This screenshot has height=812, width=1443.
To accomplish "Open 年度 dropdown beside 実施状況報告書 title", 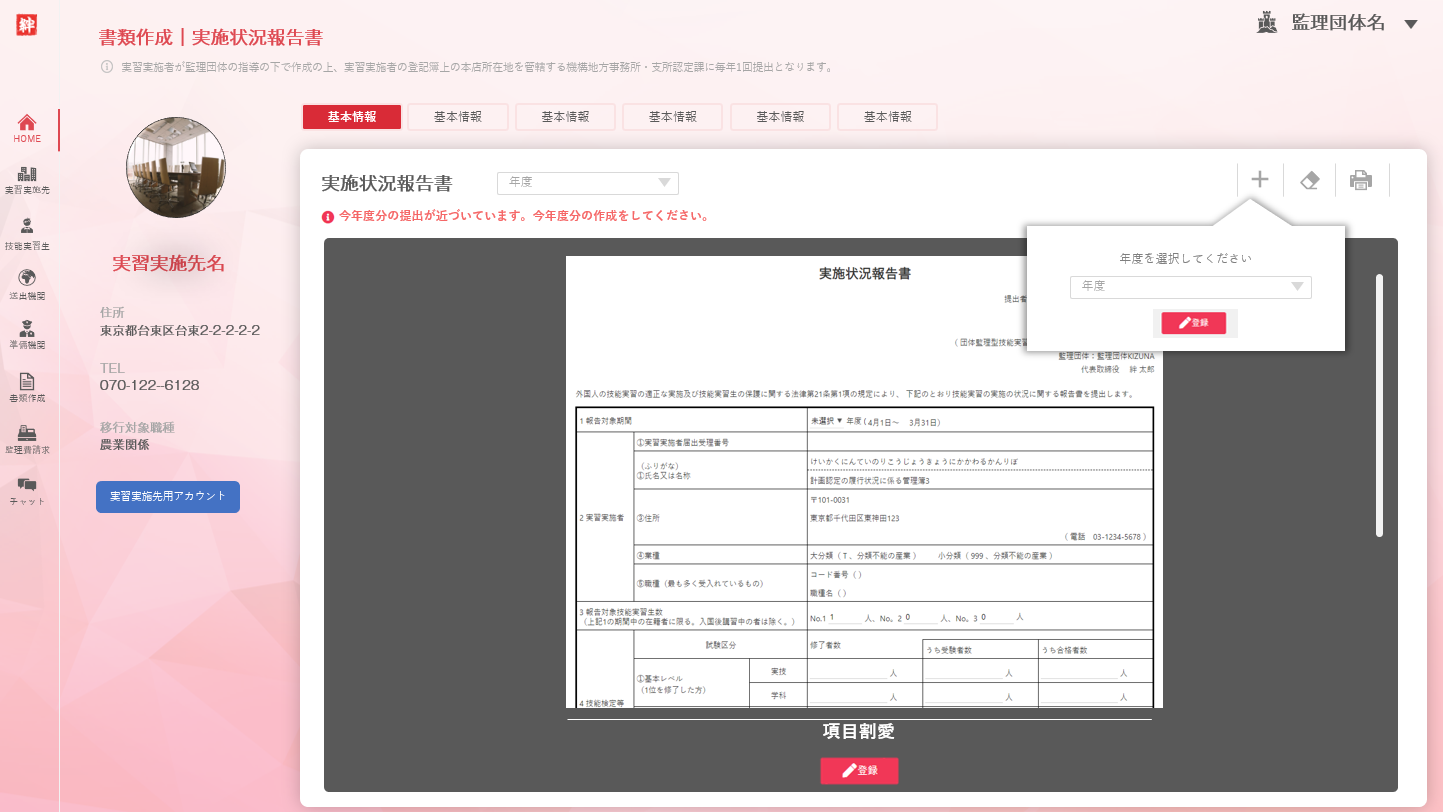I will 588,183.
